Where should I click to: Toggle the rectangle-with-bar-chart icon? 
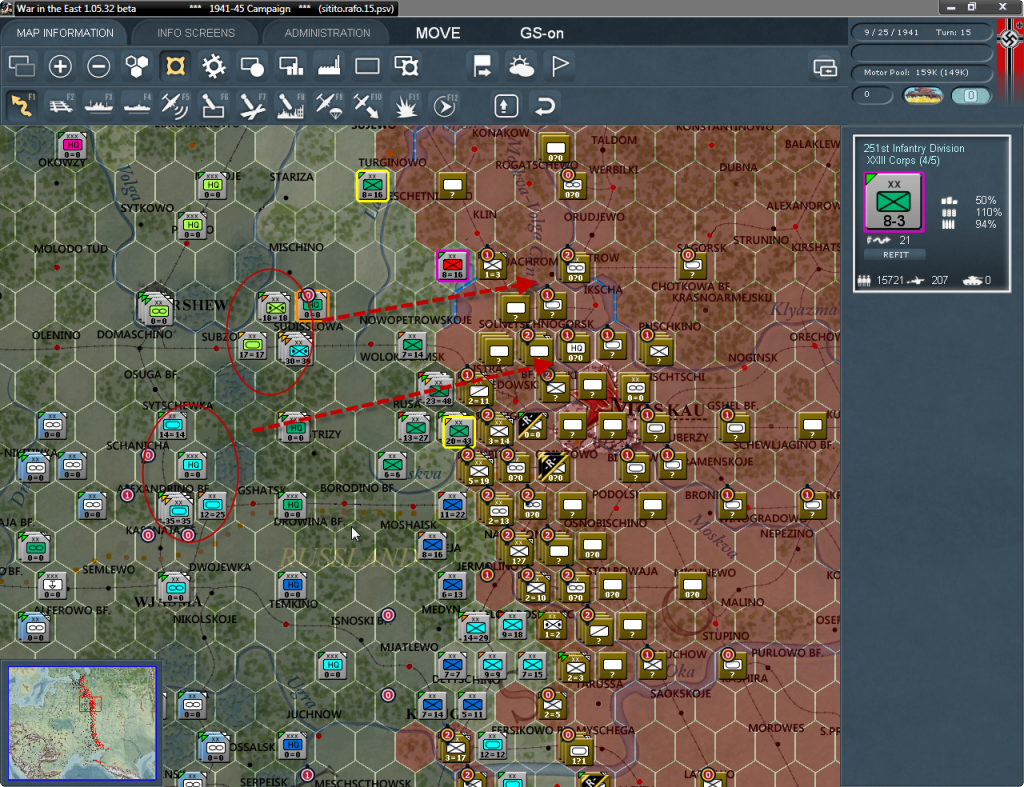pyautogui.click(x=291, y=66)
